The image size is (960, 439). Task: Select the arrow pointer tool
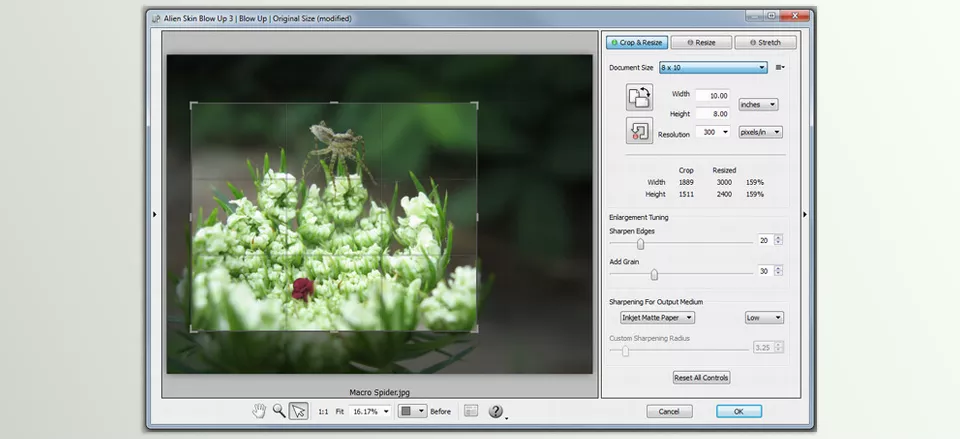pos(298,411)
